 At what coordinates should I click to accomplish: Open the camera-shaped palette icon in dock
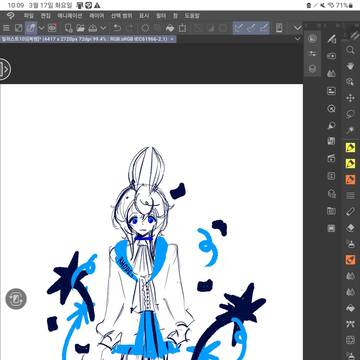(x=331, y=56)
